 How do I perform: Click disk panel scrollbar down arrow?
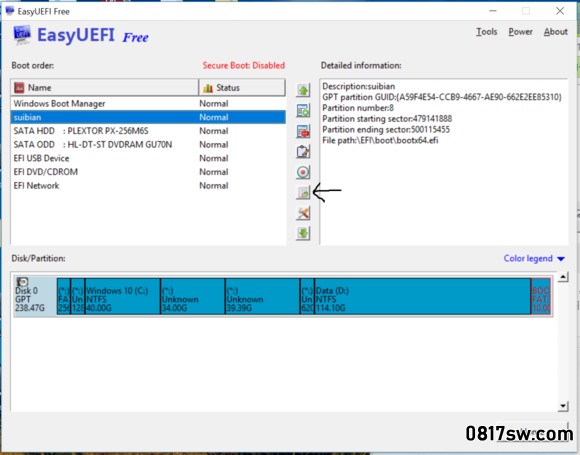click(563, 406)
